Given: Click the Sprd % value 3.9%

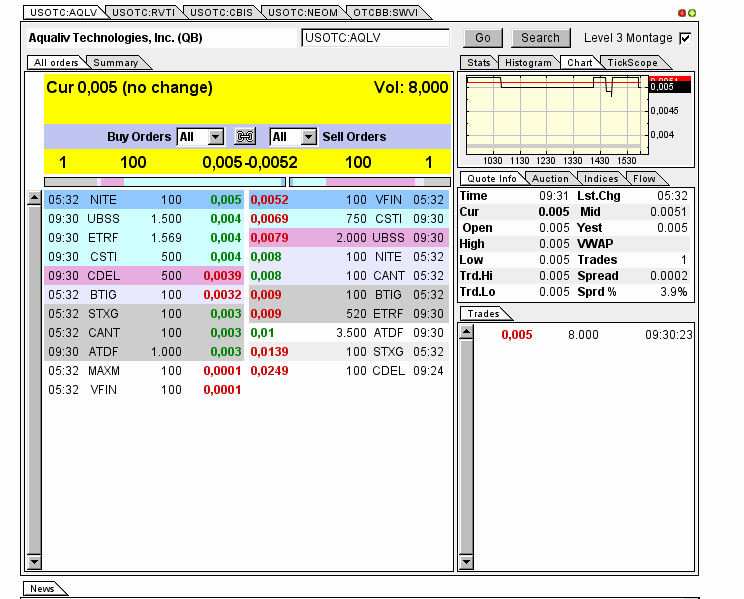Looking at the screenshot, I should pos(674,292).
